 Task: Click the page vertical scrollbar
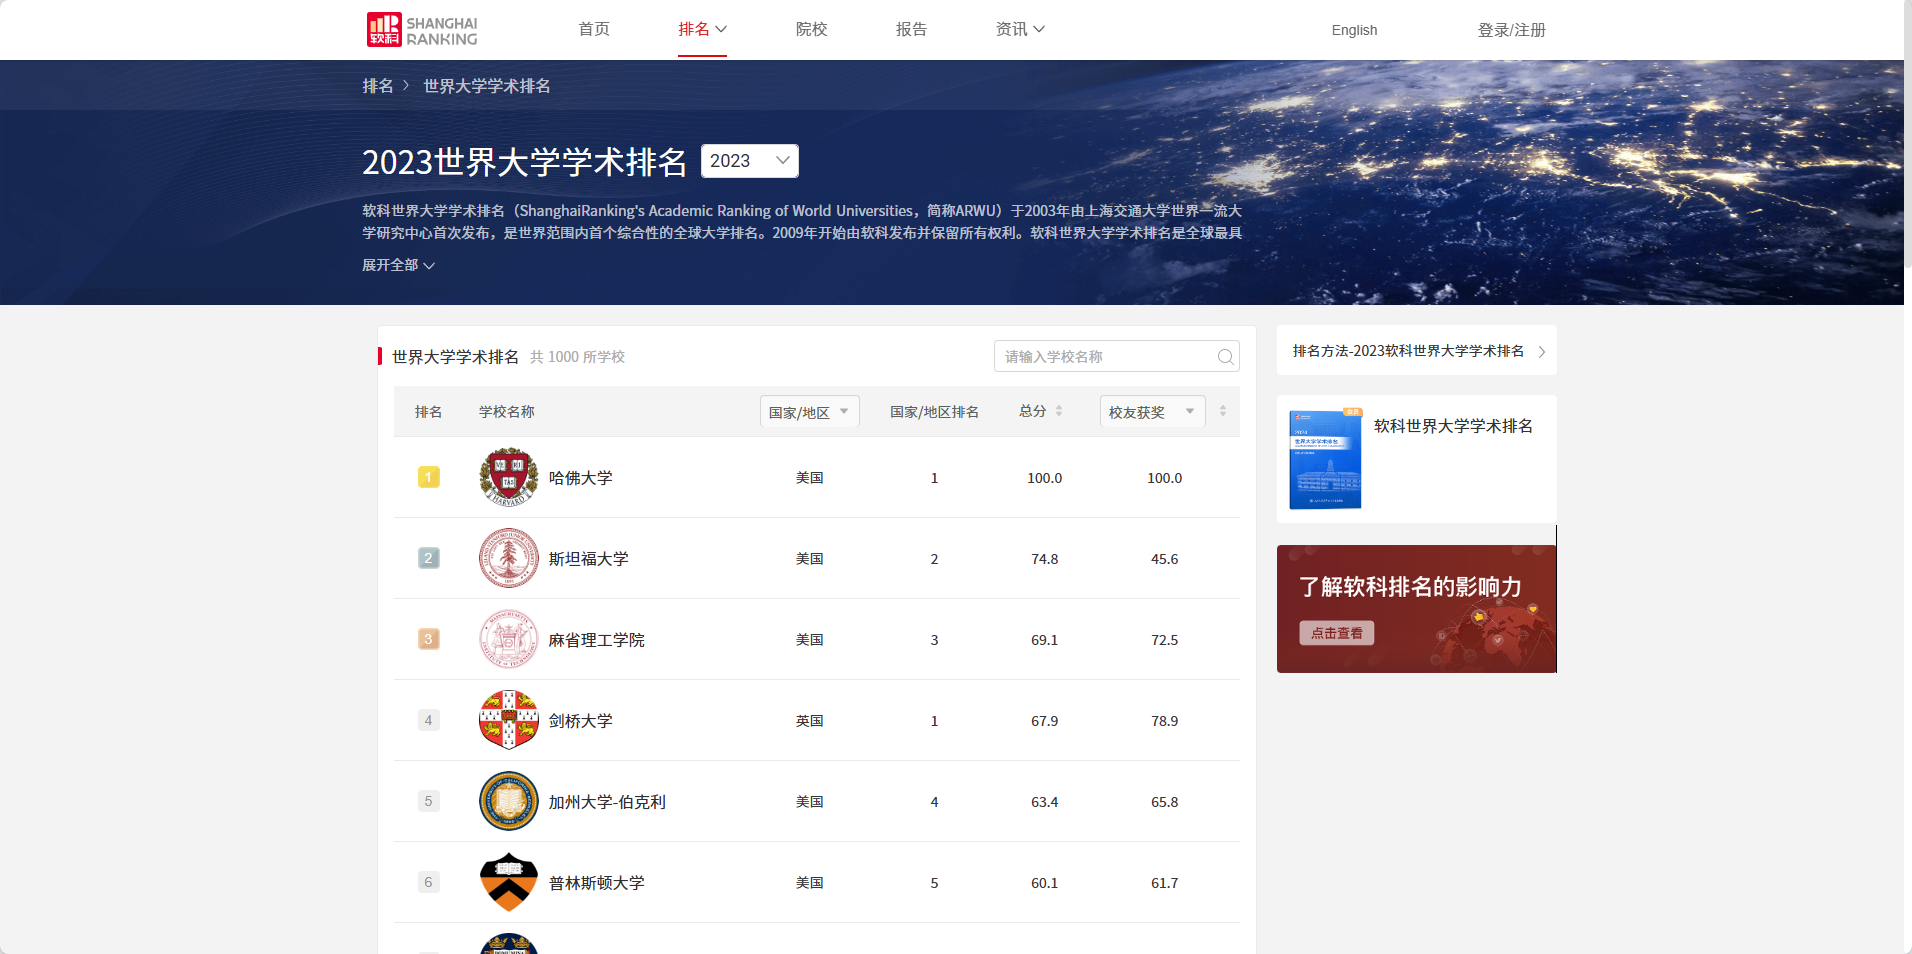pos(1908,134)
